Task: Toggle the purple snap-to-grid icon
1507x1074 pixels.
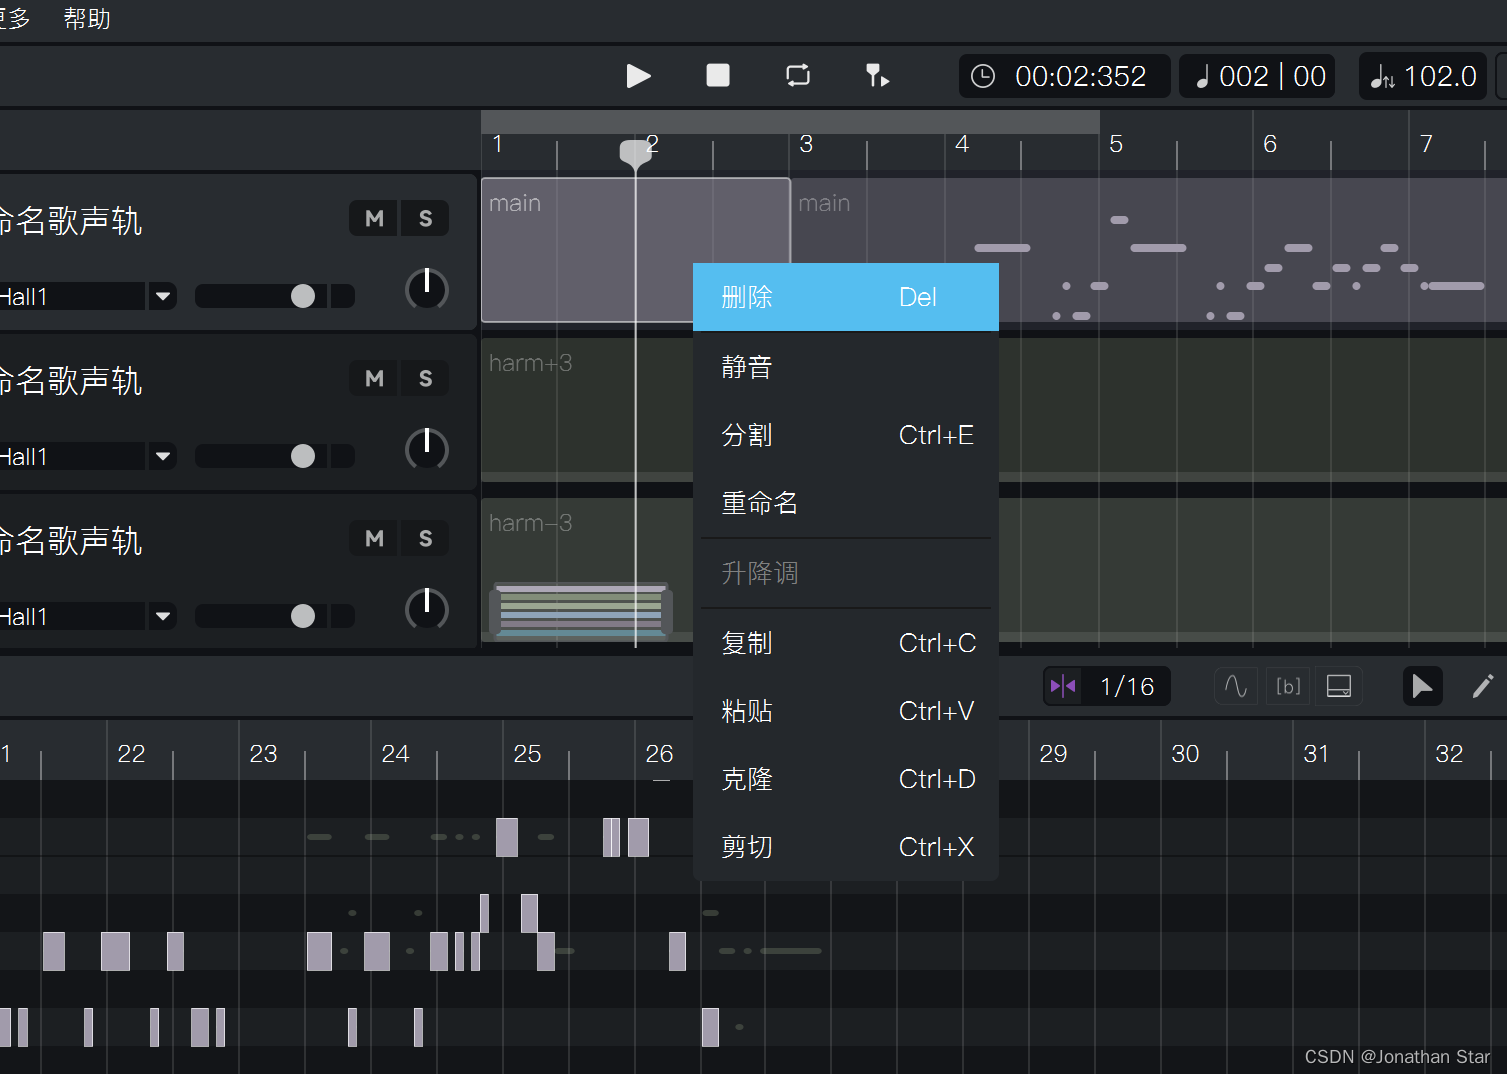Action: tap(1063, 686)
